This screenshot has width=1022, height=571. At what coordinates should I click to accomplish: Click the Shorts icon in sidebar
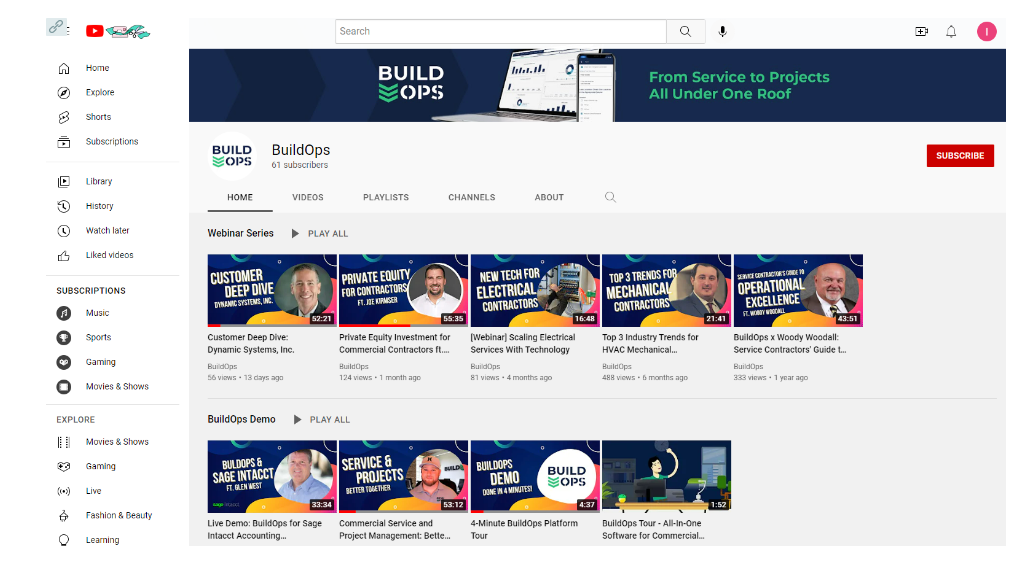coord(63,117)
